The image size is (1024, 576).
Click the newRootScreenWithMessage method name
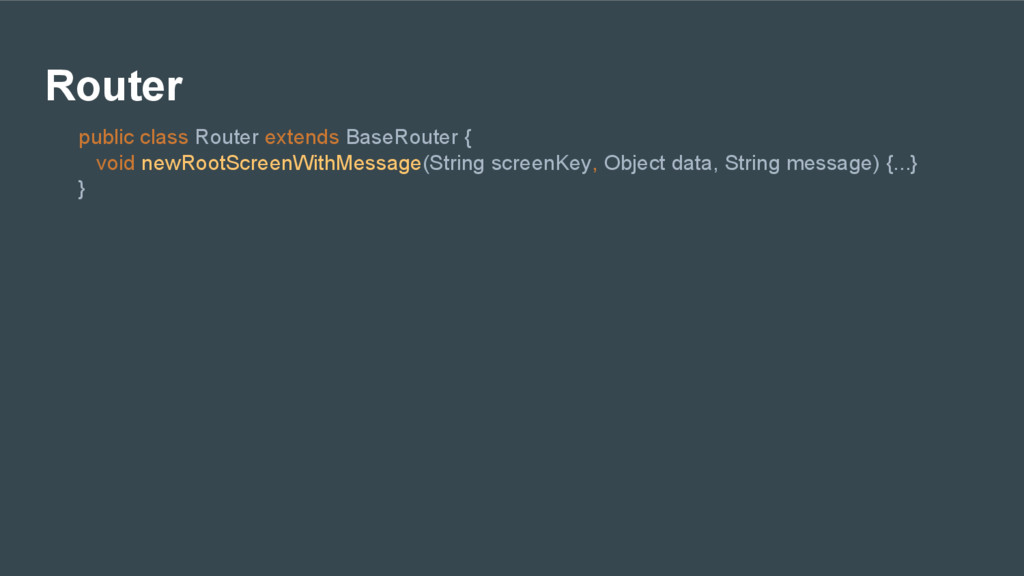pos(281,163)
